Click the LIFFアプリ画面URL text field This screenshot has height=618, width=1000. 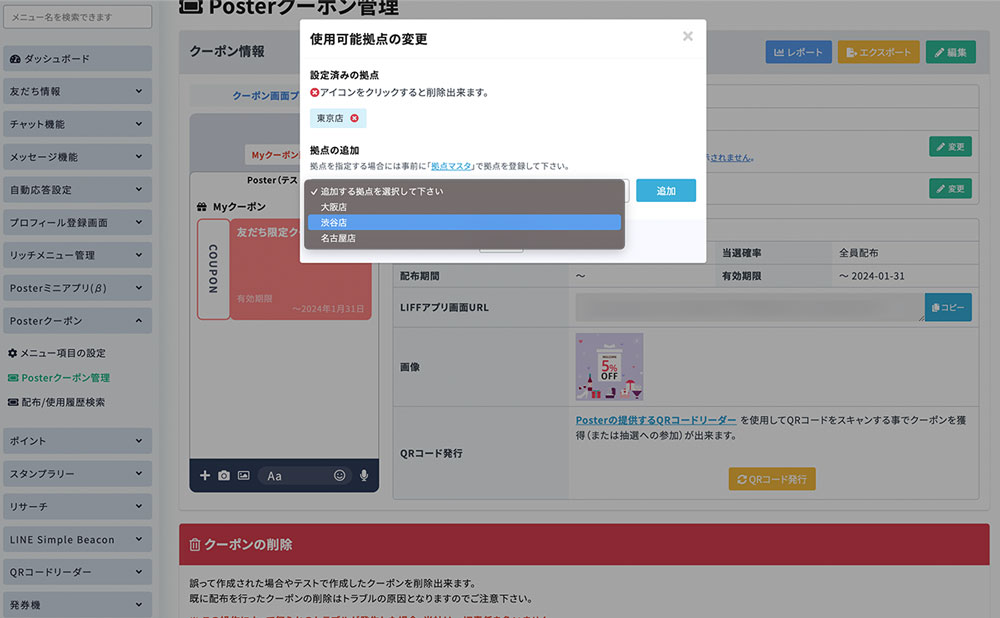click(750, 307)
